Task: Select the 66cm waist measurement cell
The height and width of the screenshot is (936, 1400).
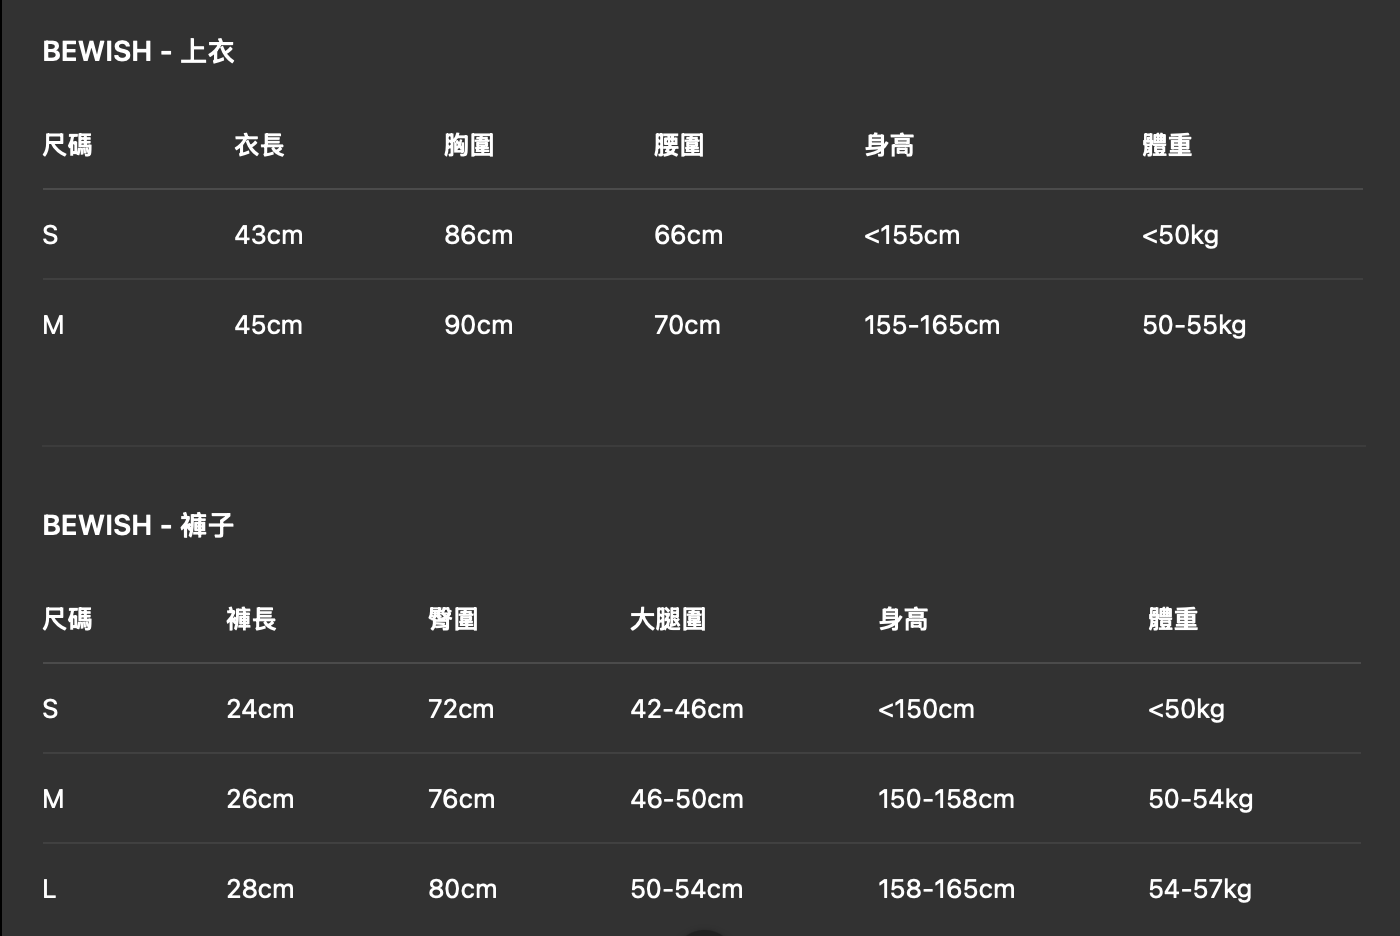Action: (x=688, y=235)
